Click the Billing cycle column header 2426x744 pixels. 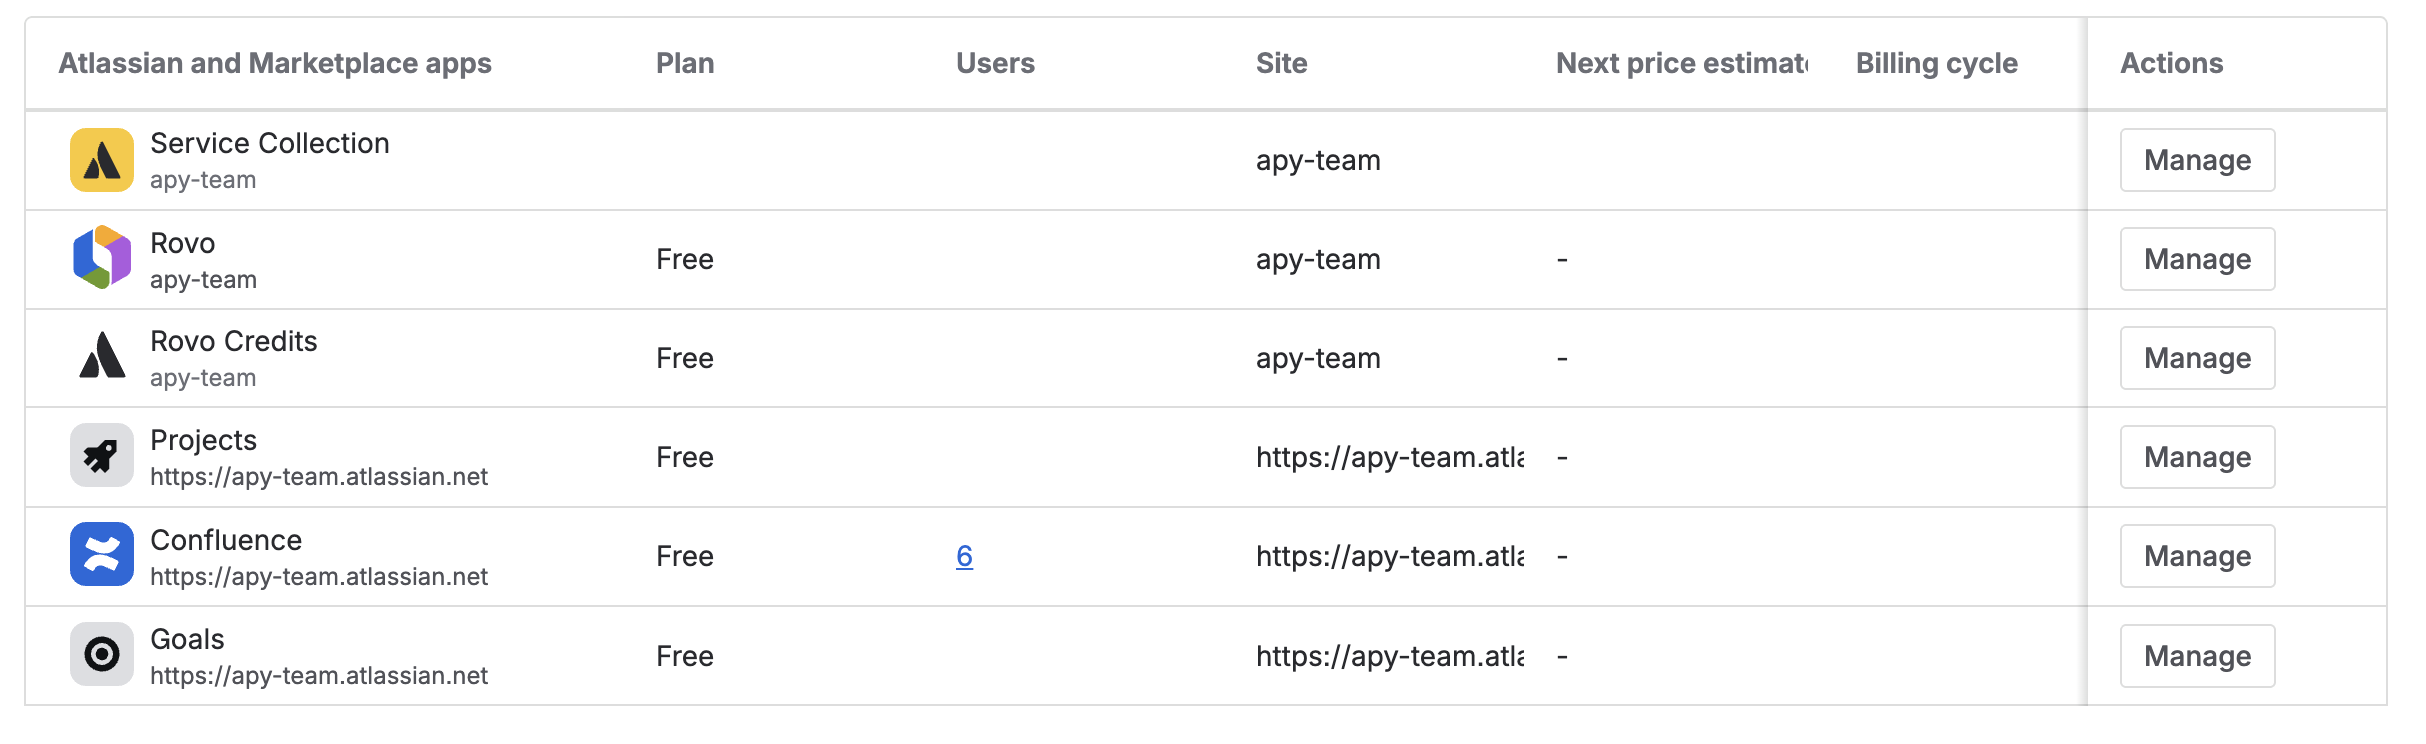(1937, 63)
